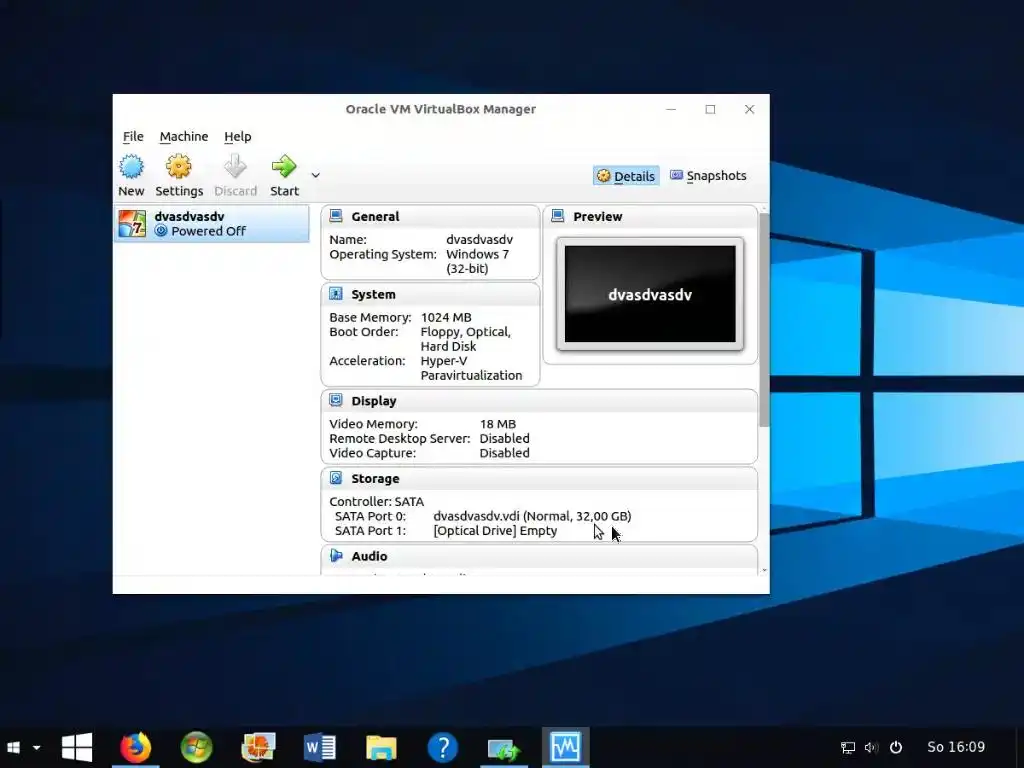Click the VirtualBox taskbar icon
Image resolution: width=1024 pixels, height=768 pixels.
pos(565,748)
